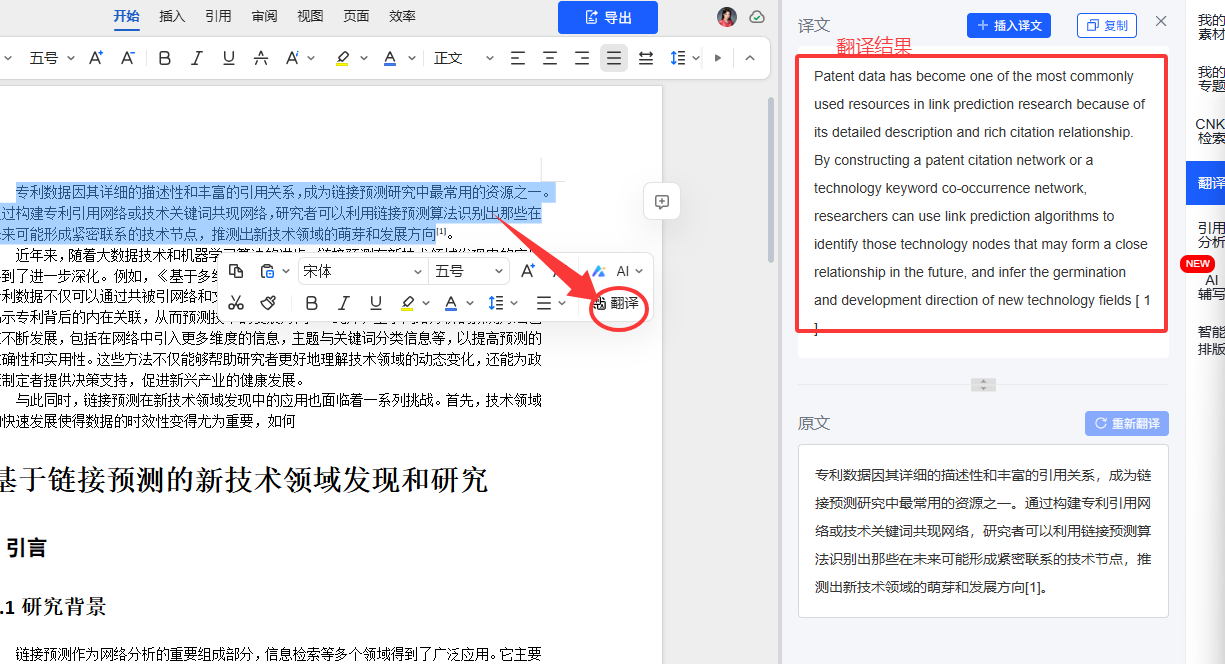Click the add comment icon beside document

click(x=661, y=201)
